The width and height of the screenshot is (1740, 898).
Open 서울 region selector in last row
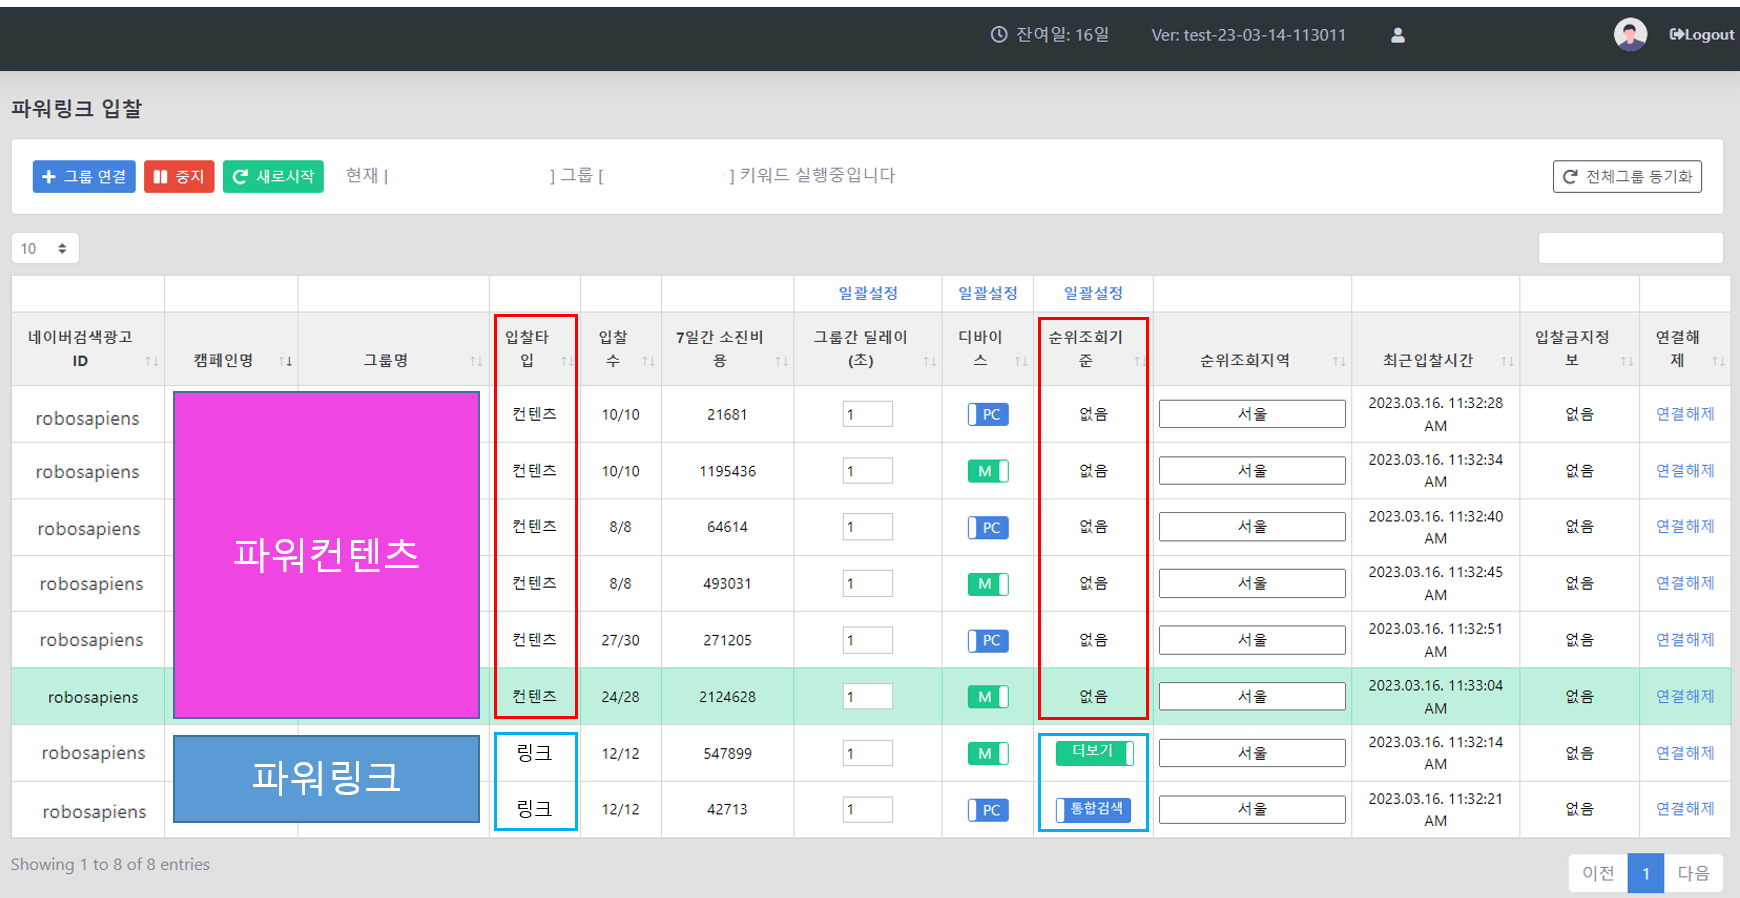pyautogui.click(x=1251, y=809)
